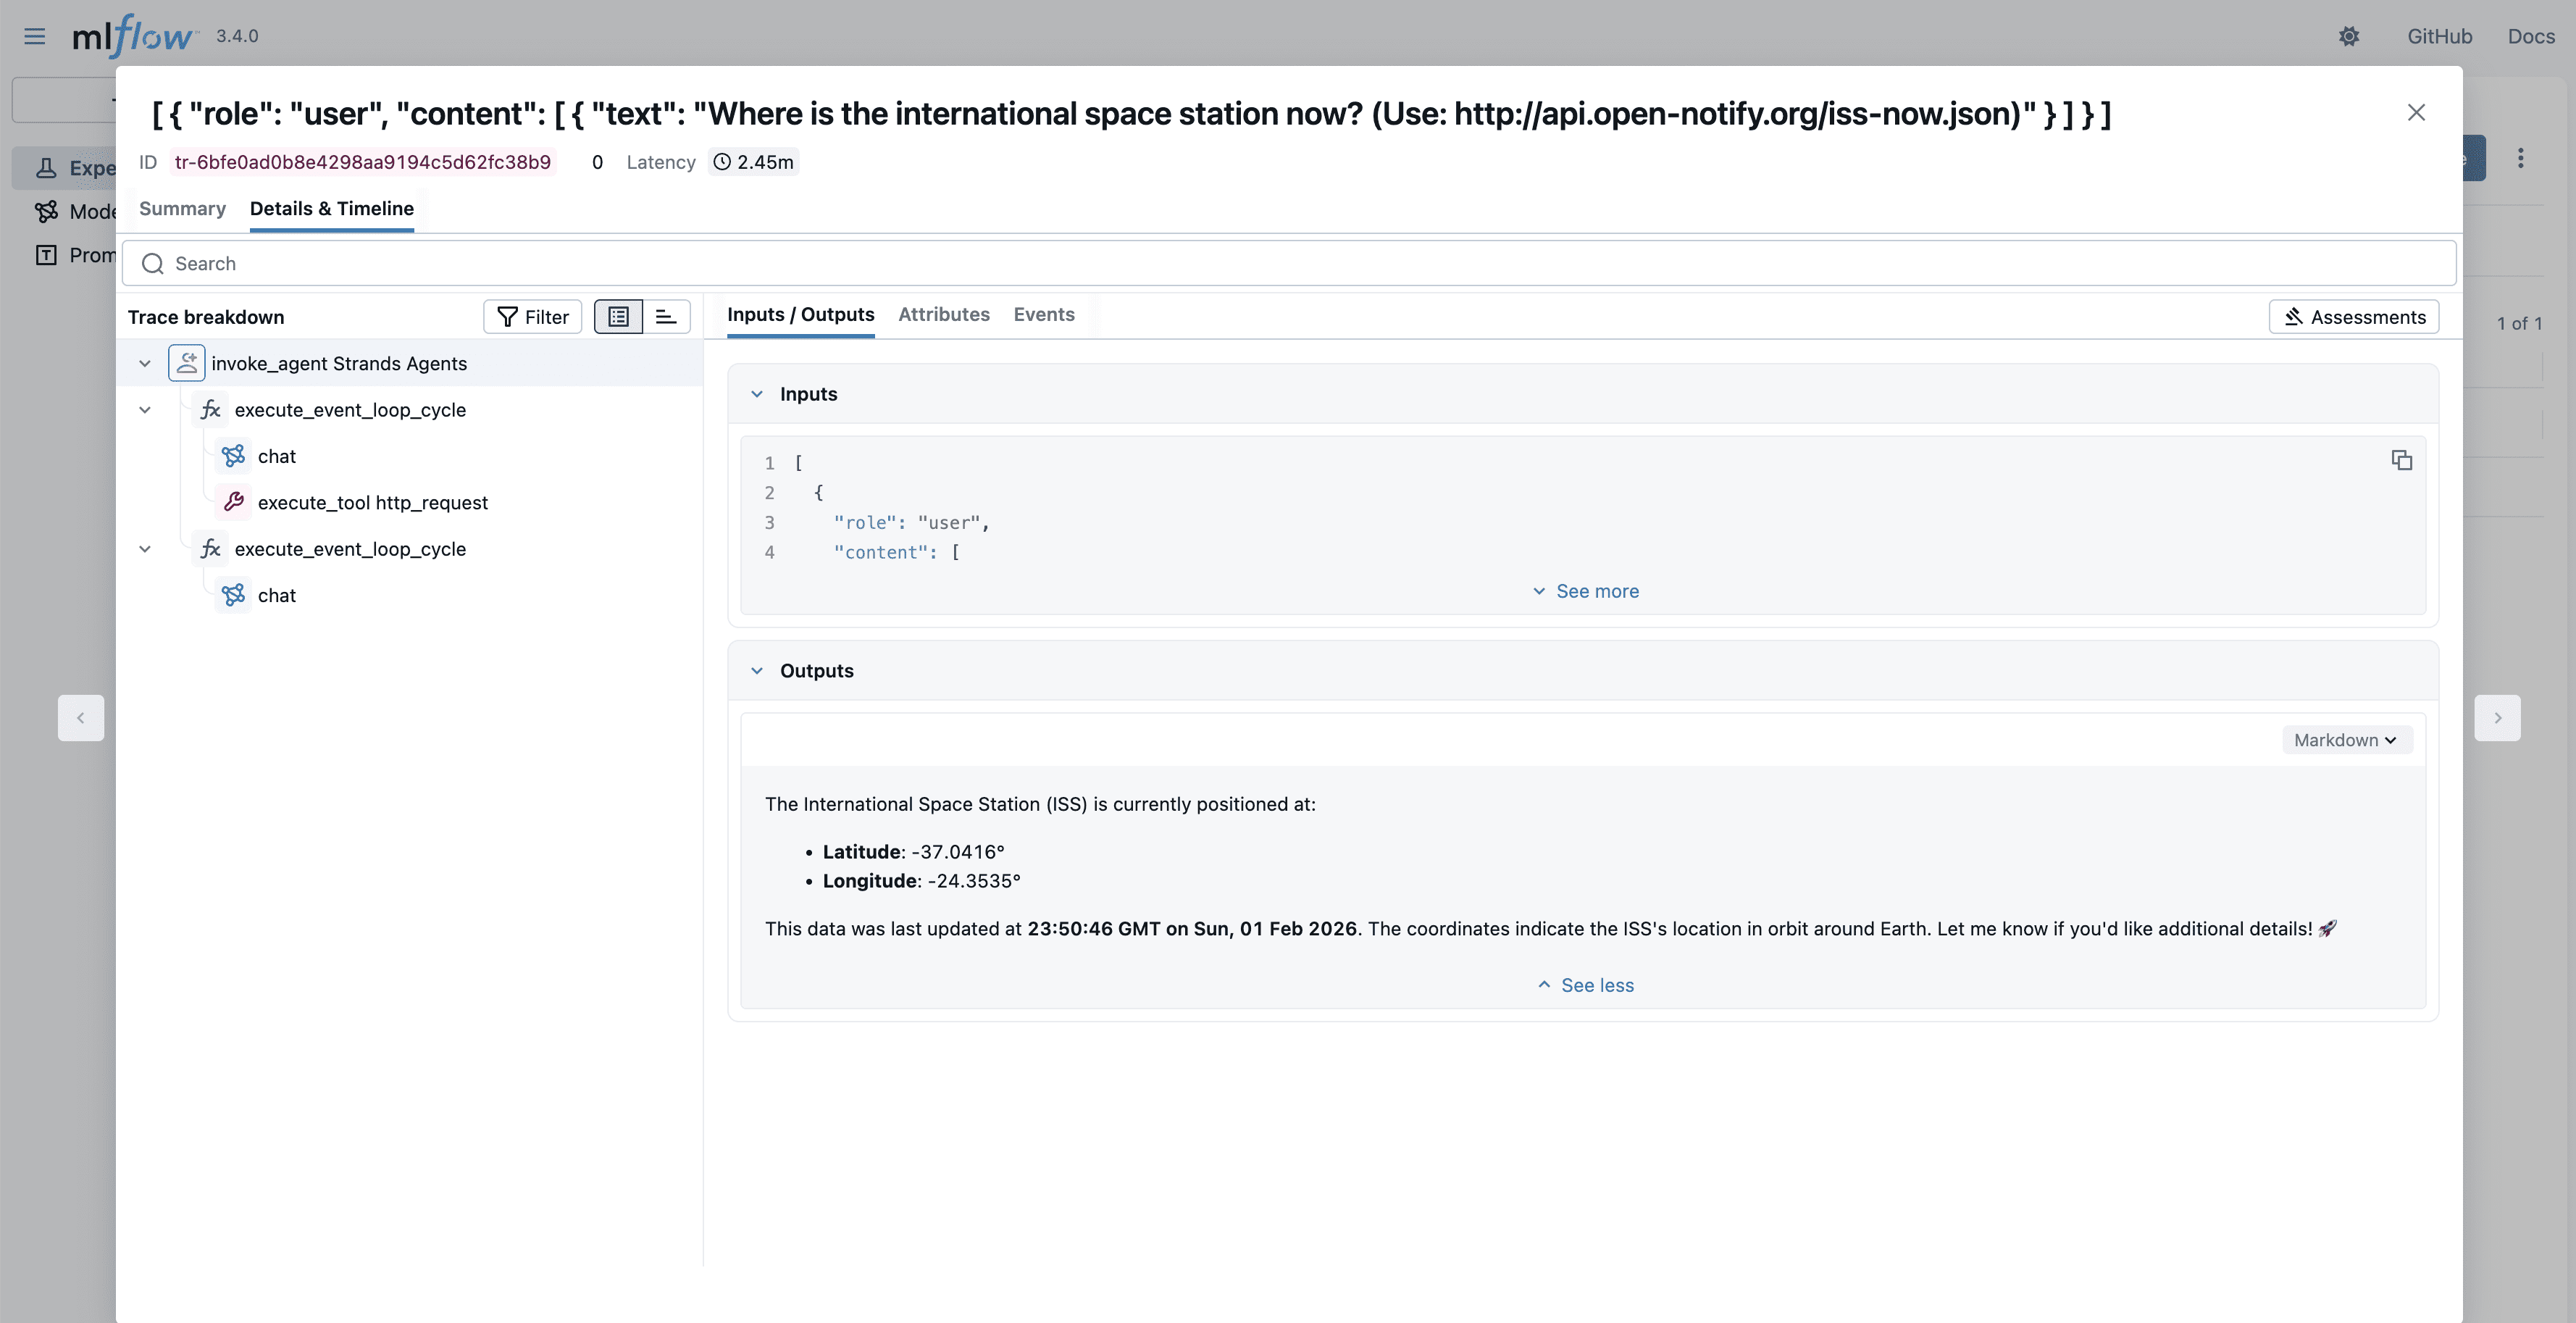Open the hamburger navigation menu
Image resolution: width=2576 pixels, height=1323 pixels.
tap(34, 36)
